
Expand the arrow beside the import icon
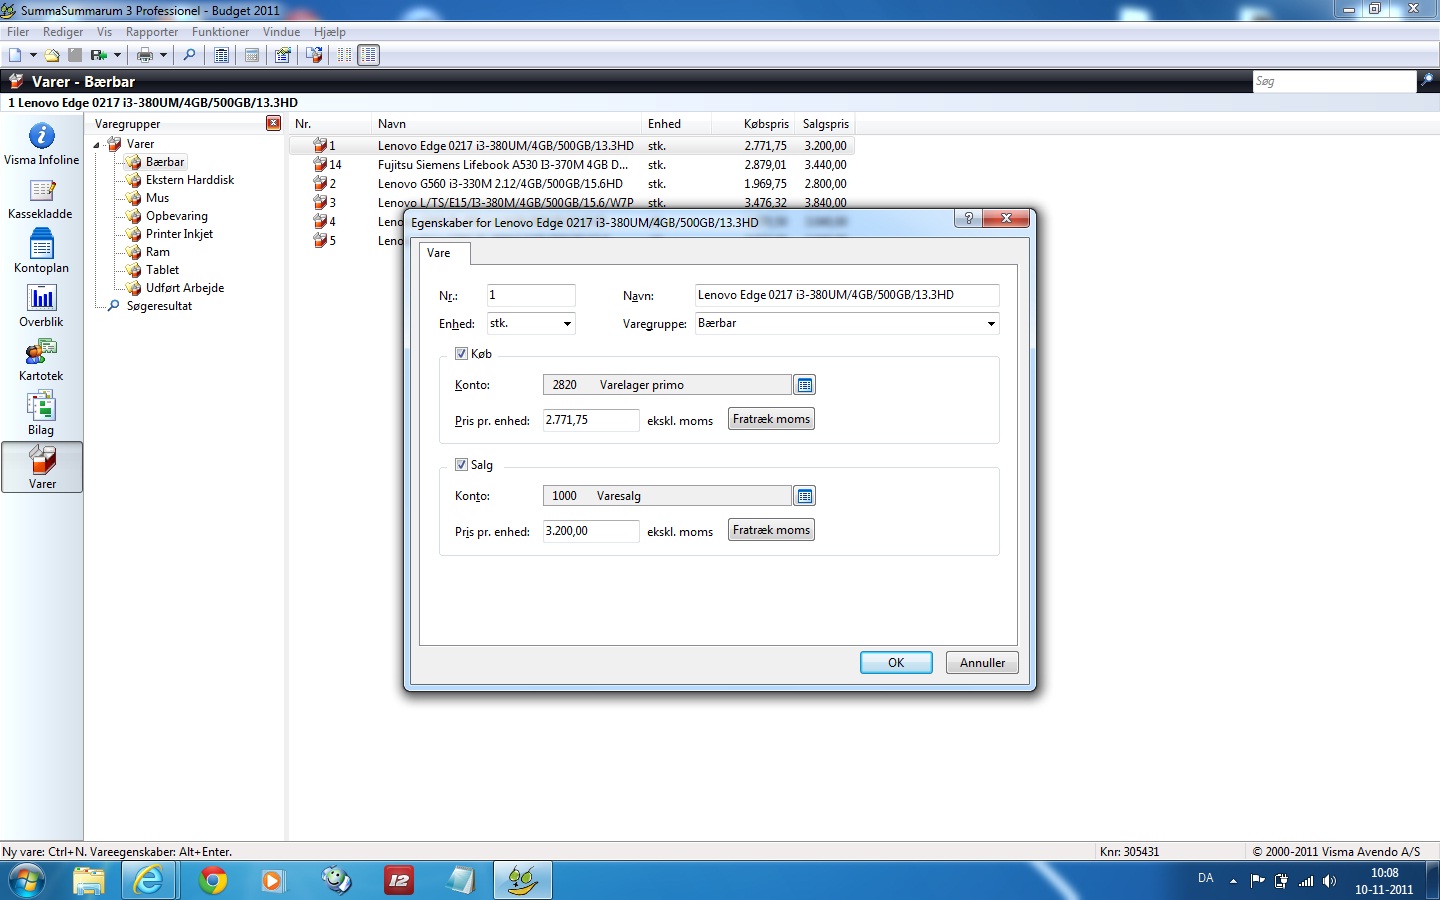click(x=117, y=55)
